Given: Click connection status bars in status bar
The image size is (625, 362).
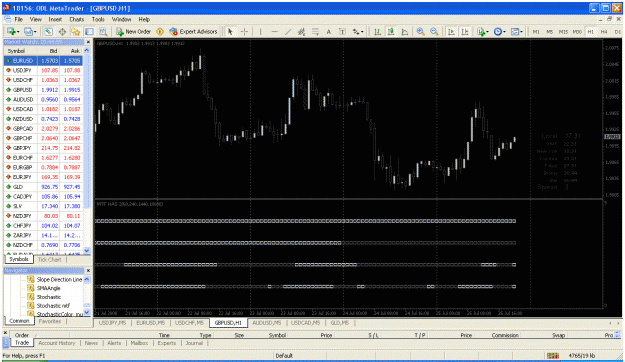Looking at the screenshot, I should click(x=552, y=356).
